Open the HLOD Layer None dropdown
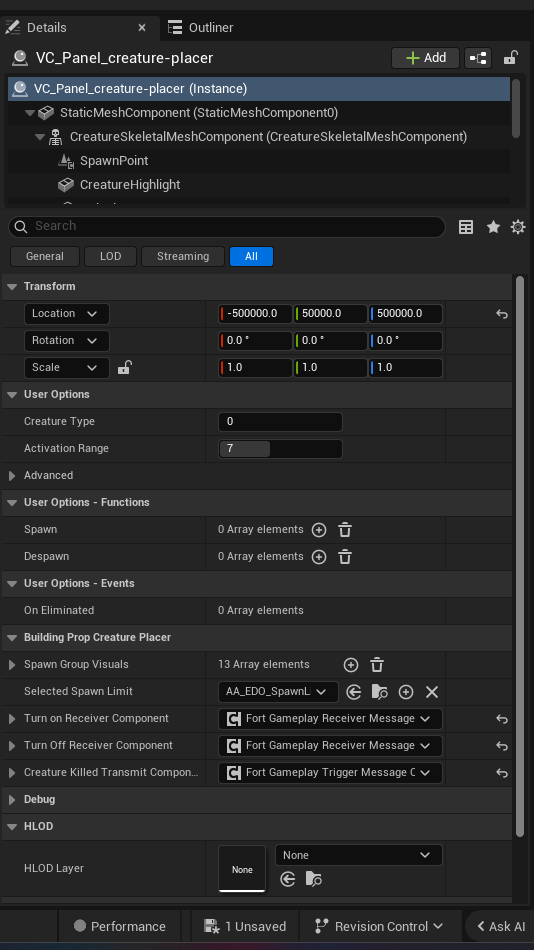This screenshot has height=950, width=534. [x=359, y=855]
